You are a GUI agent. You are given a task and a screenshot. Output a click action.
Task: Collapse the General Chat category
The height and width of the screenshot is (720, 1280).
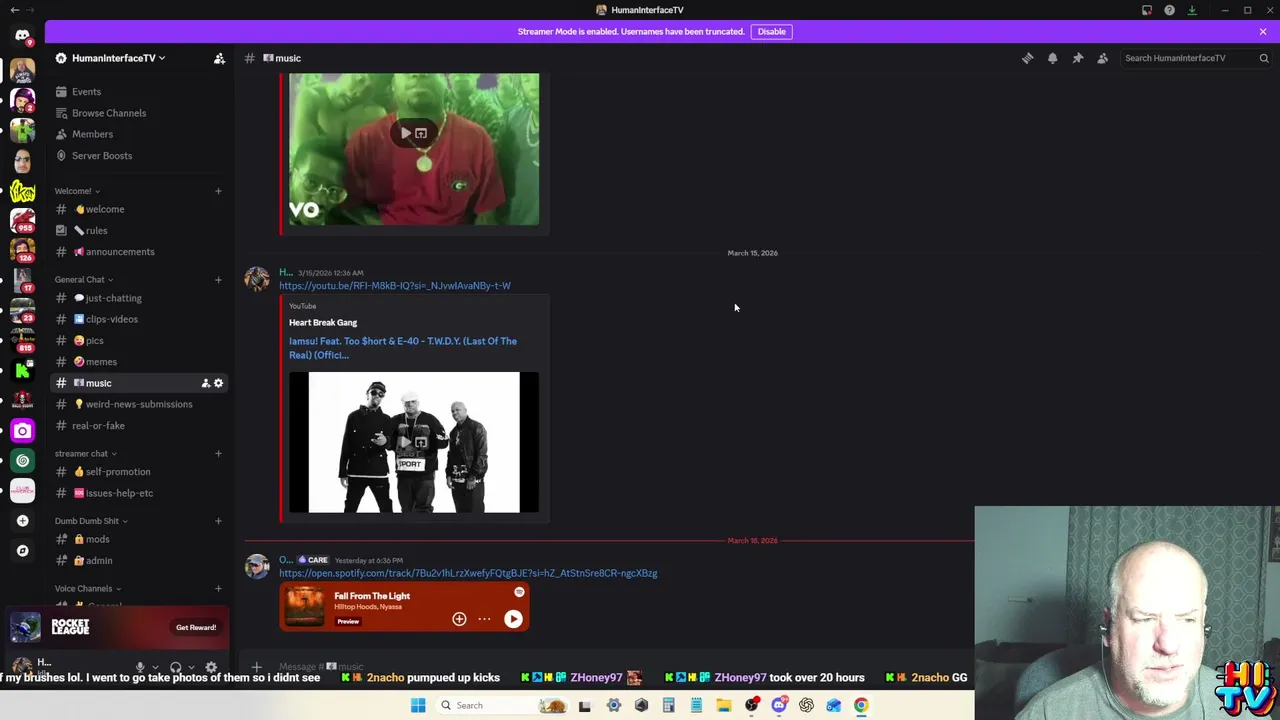point(84,280)
